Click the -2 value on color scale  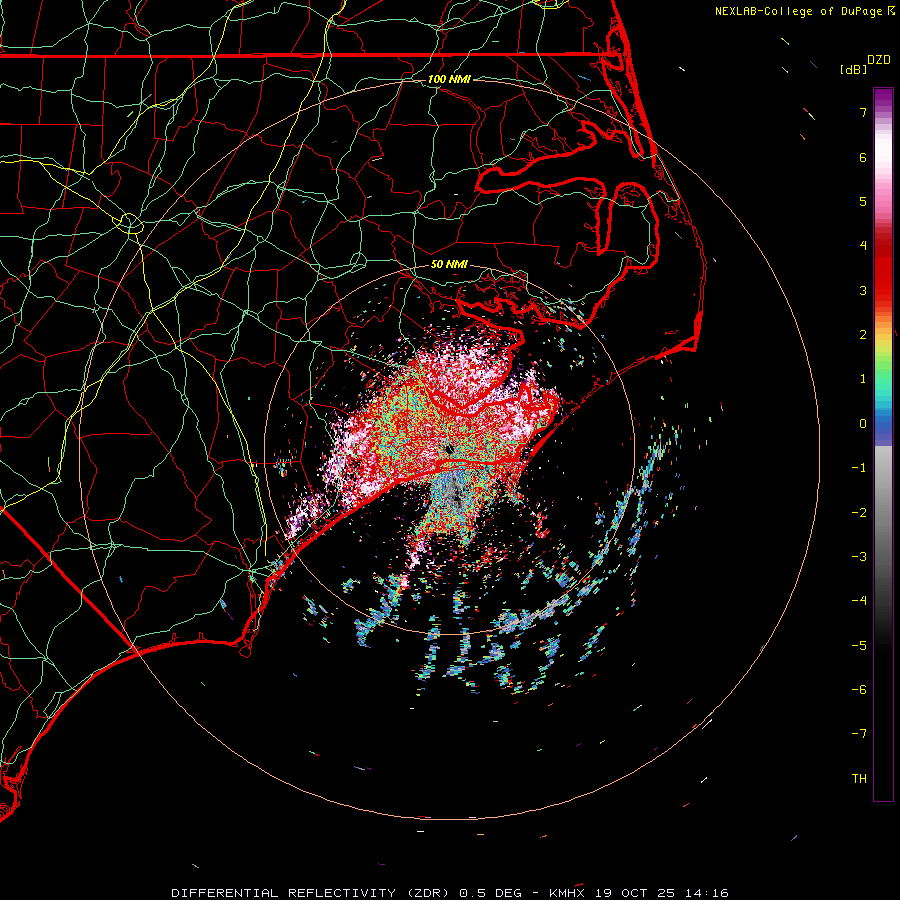click(859, 513)
